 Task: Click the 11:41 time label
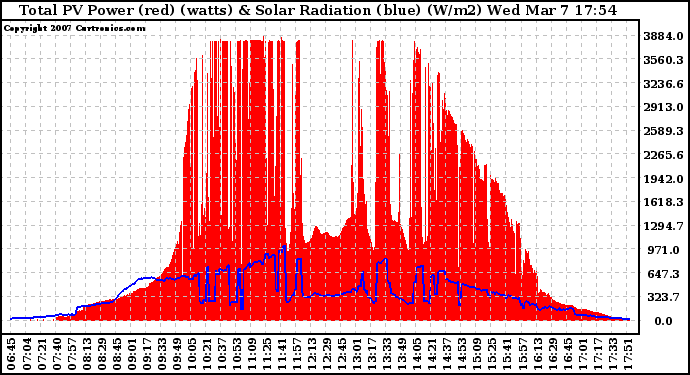[282, 354]
